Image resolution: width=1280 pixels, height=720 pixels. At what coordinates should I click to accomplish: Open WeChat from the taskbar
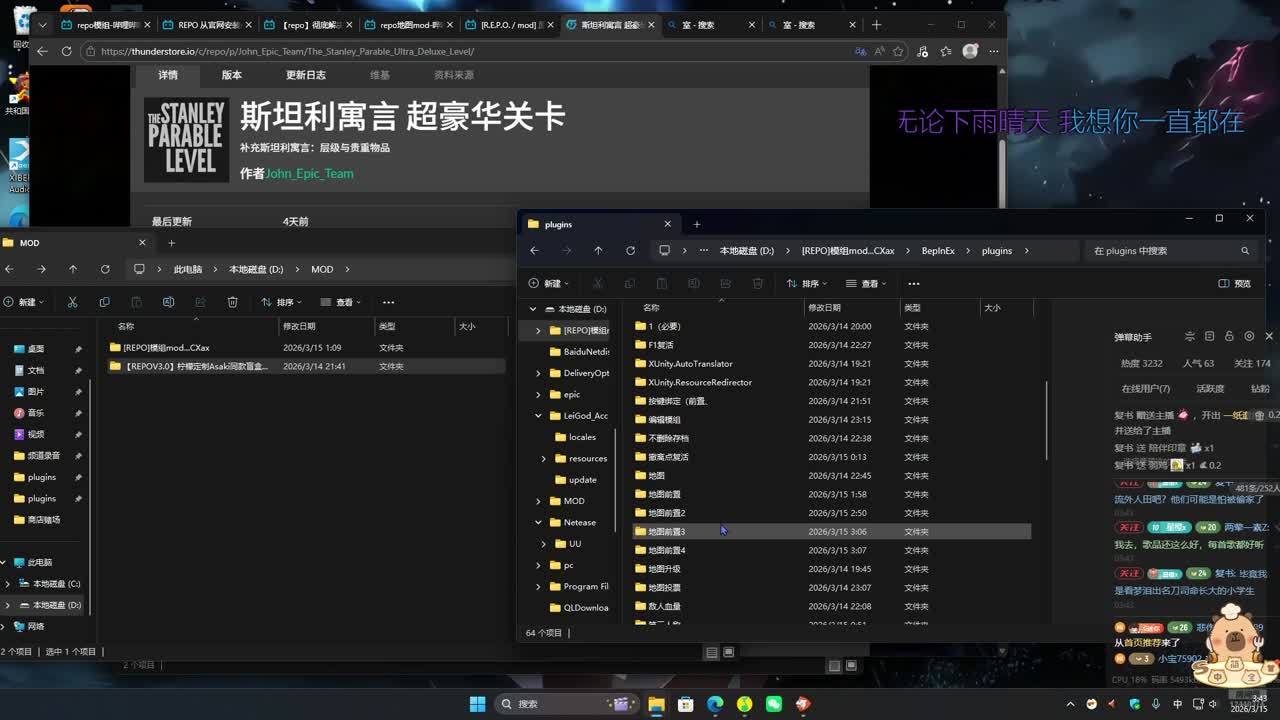click(x=773, y=704)
